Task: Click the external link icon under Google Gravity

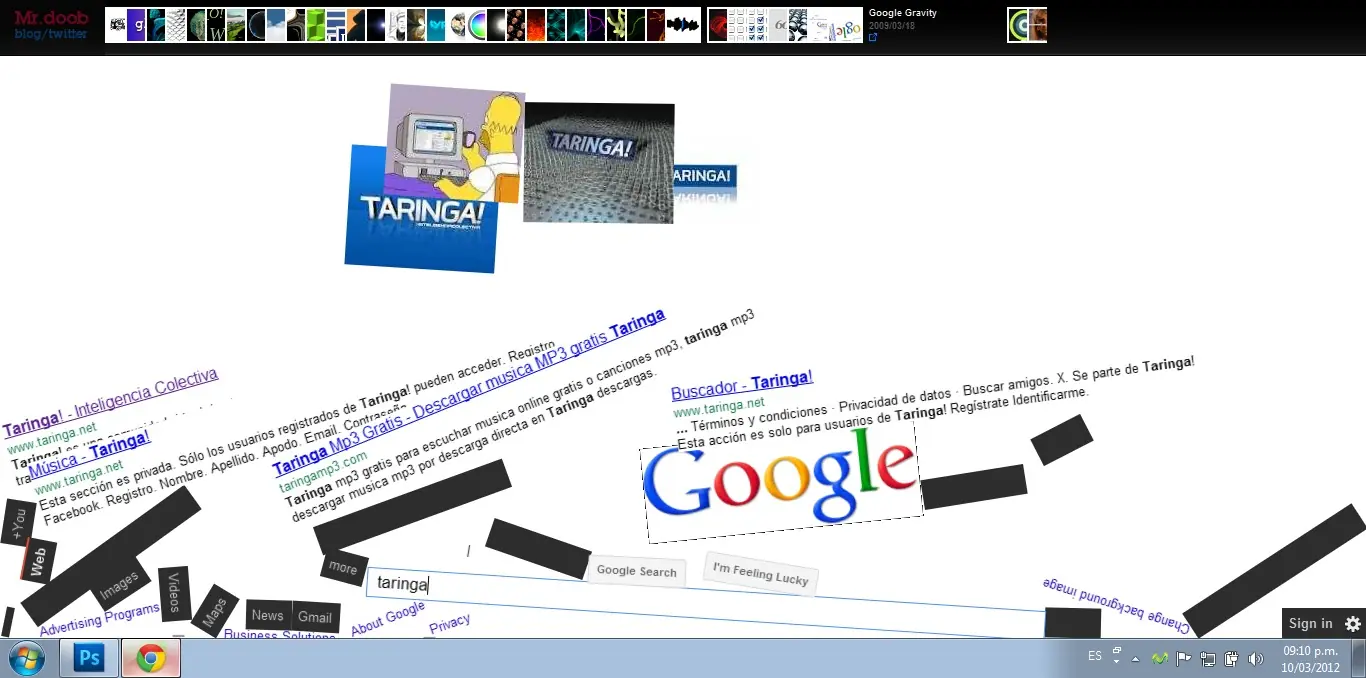Action: (873, 37)
